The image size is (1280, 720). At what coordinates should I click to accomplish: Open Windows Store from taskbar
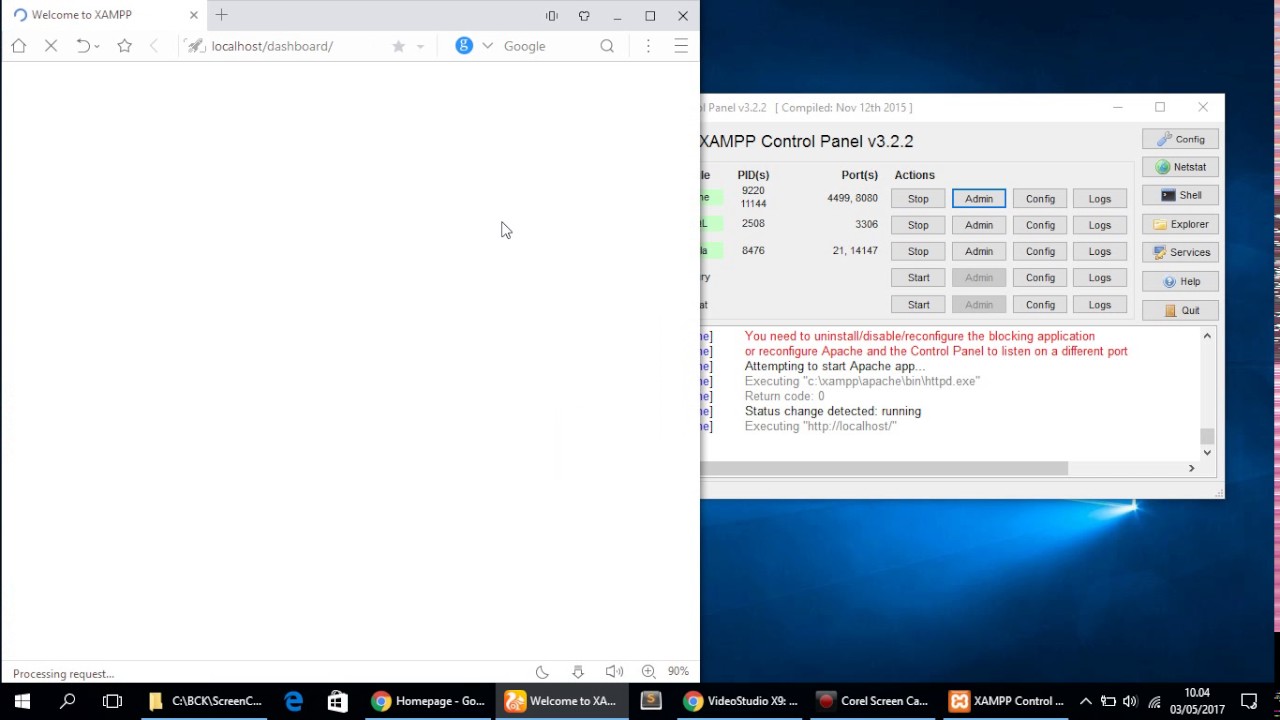[337, 701]
